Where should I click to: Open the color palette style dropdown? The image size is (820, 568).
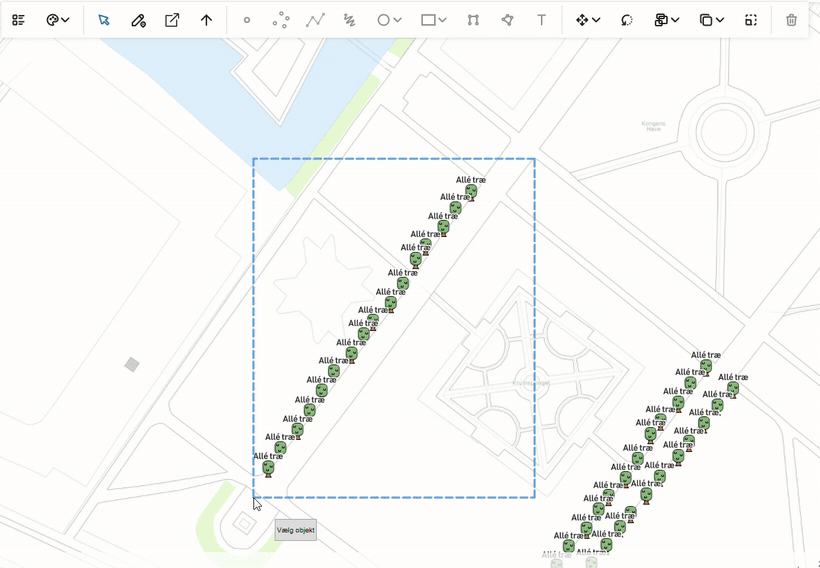58,20
